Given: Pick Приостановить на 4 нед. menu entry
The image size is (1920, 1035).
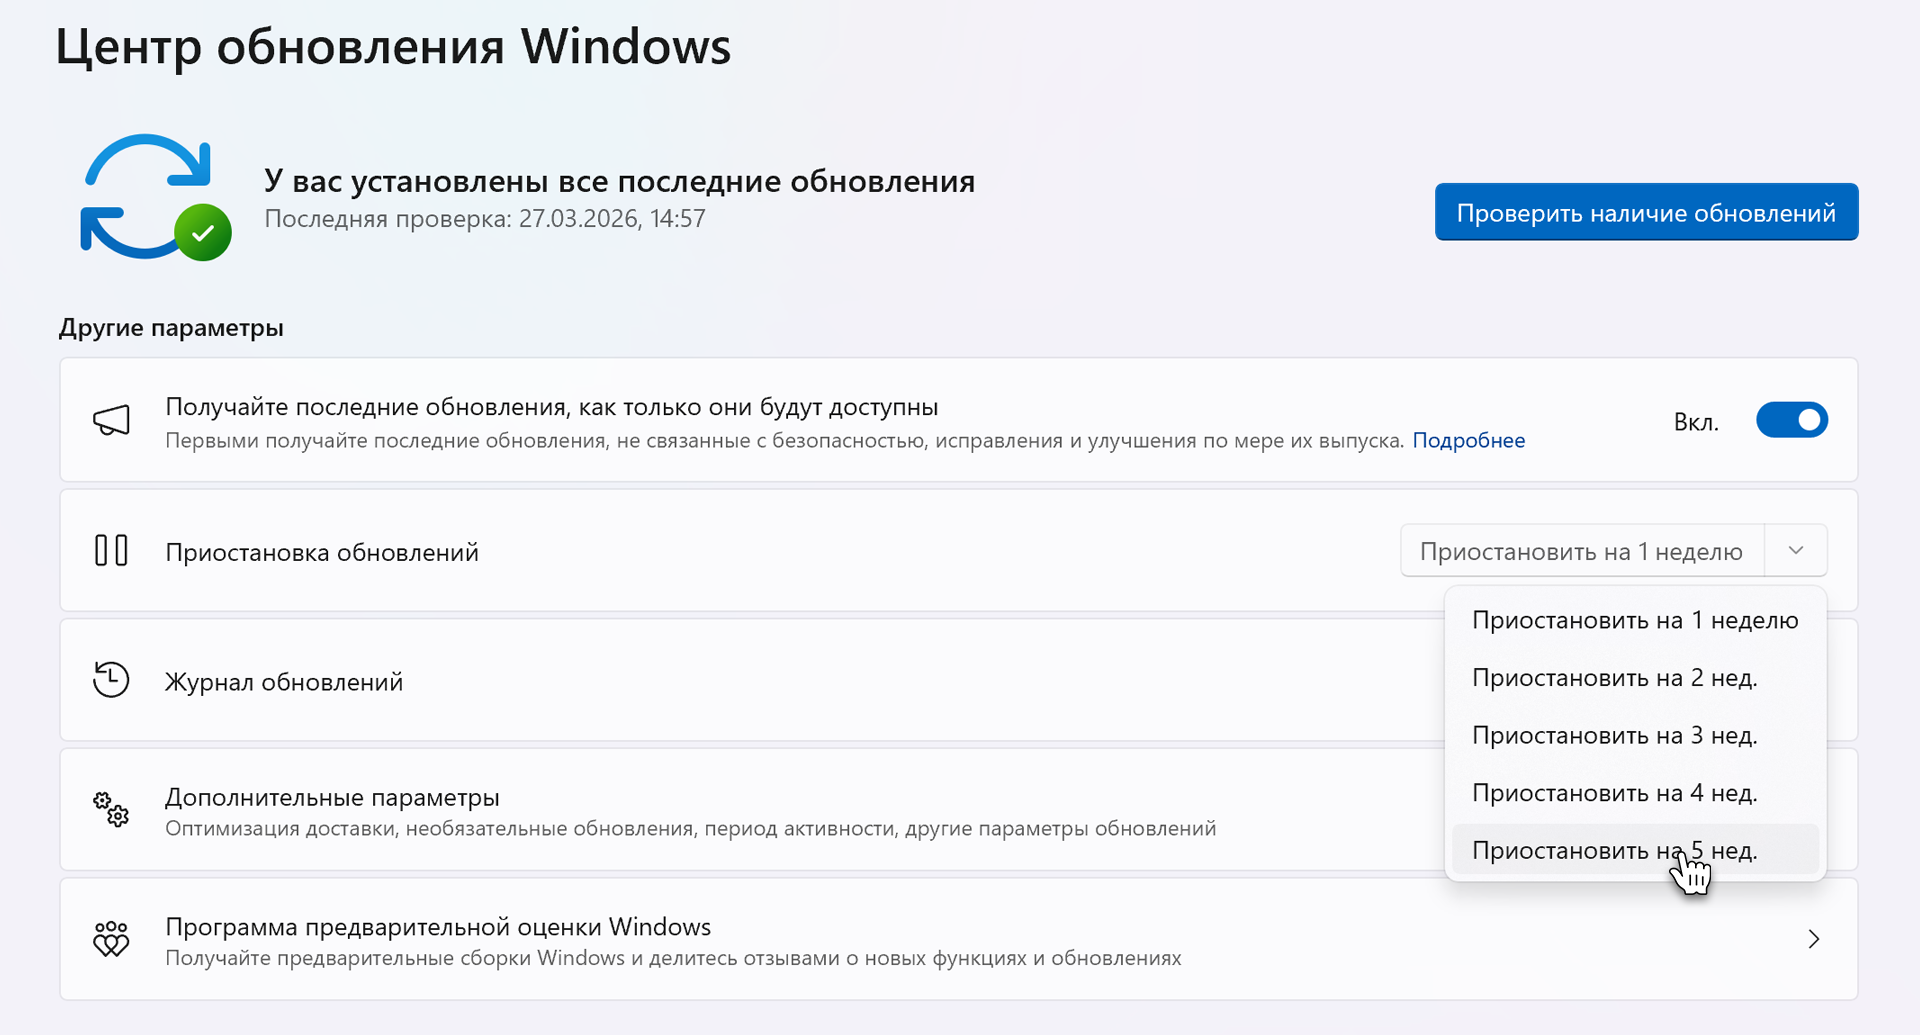Looking at the screenshot, I should 1614,793.
